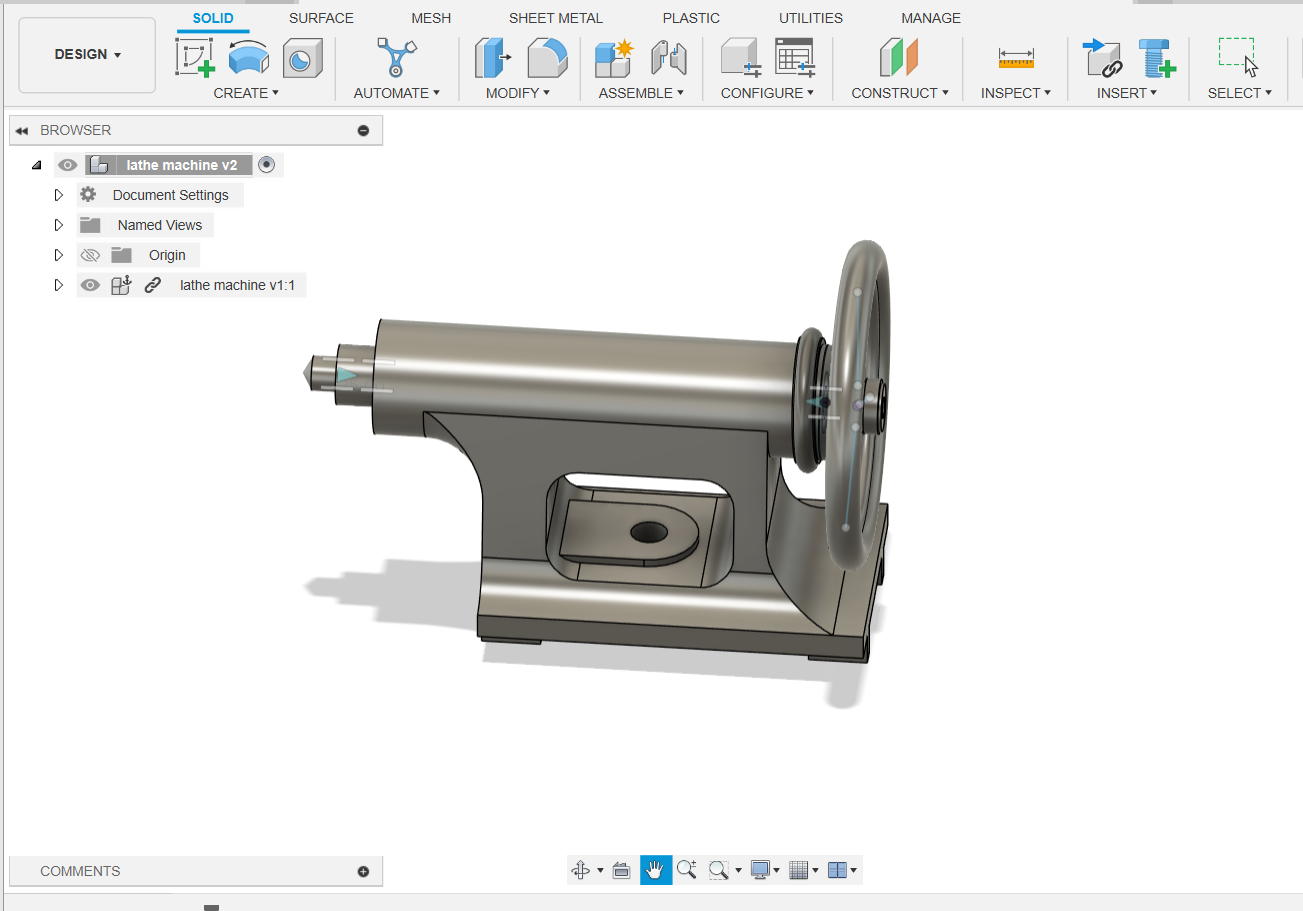Select the Automate tool icon
1303x911 pixels.
click(x=396, y=58)
